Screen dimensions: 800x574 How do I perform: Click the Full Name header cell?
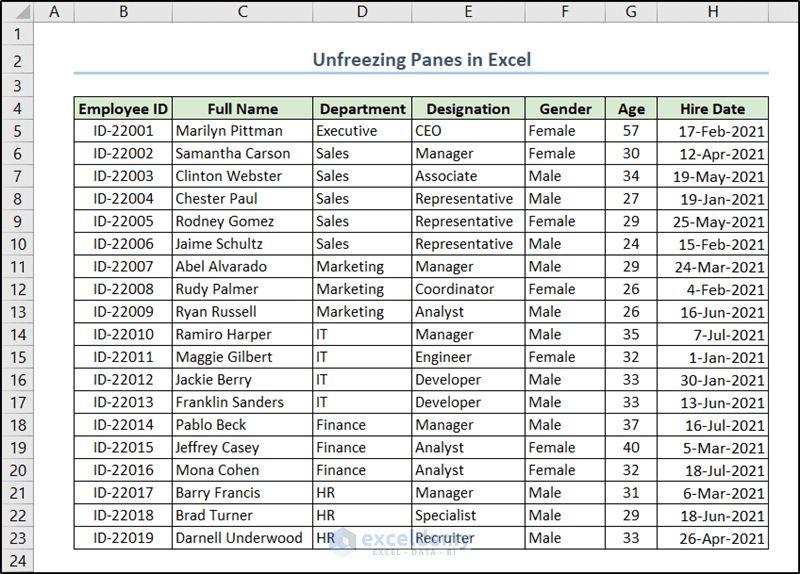[x=242, y=109]
